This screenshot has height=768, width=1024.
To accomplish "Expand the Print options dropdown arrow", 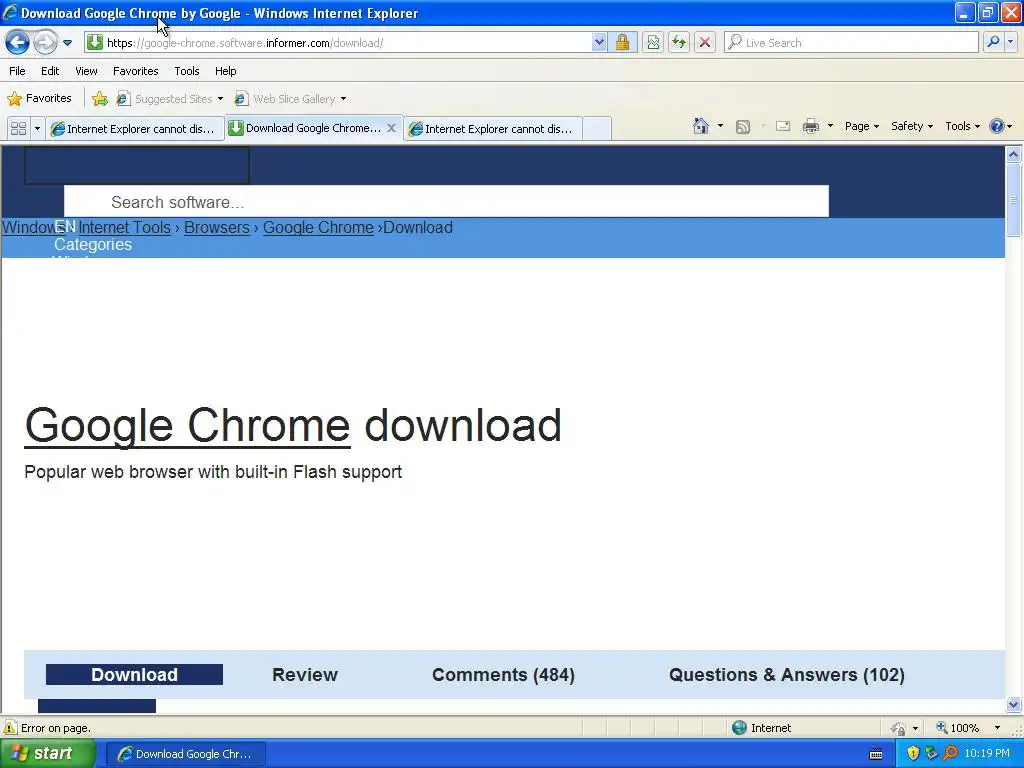I will tap(830, 126).
